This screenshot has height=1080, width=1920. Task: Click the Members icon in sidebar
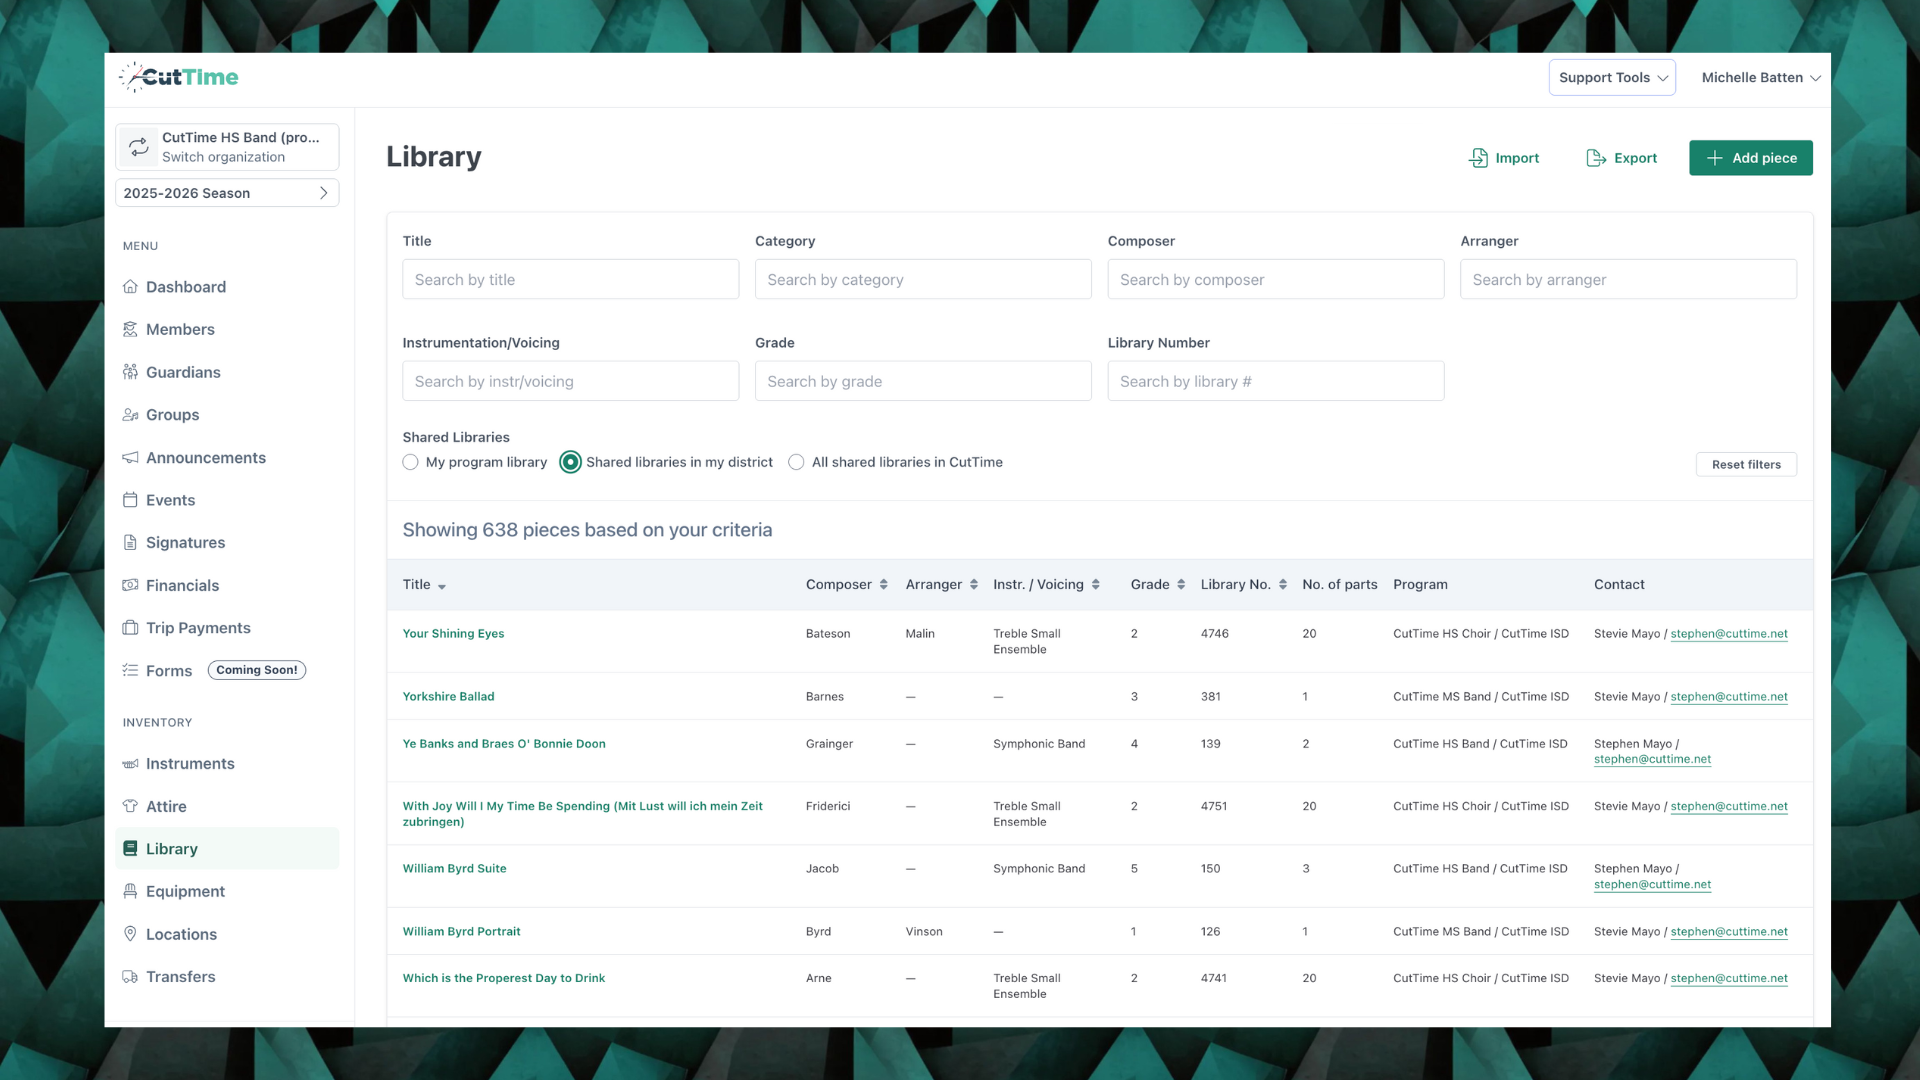130,329
